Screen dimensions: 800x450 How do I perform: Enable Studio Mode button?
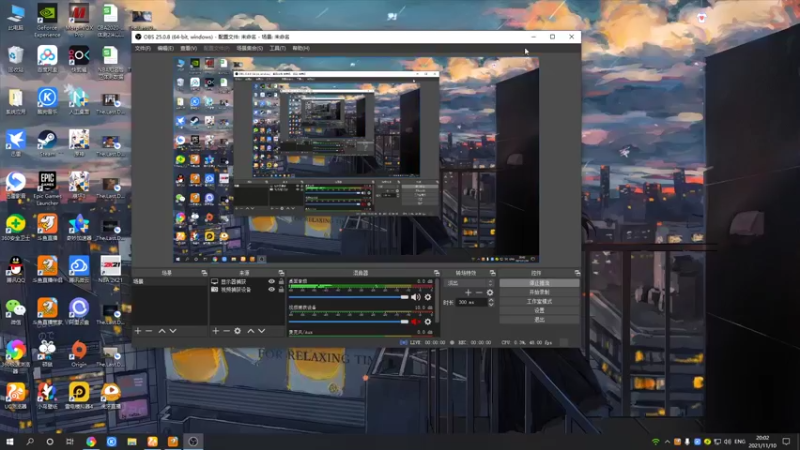pyautogui.click(x=539, y=302)
